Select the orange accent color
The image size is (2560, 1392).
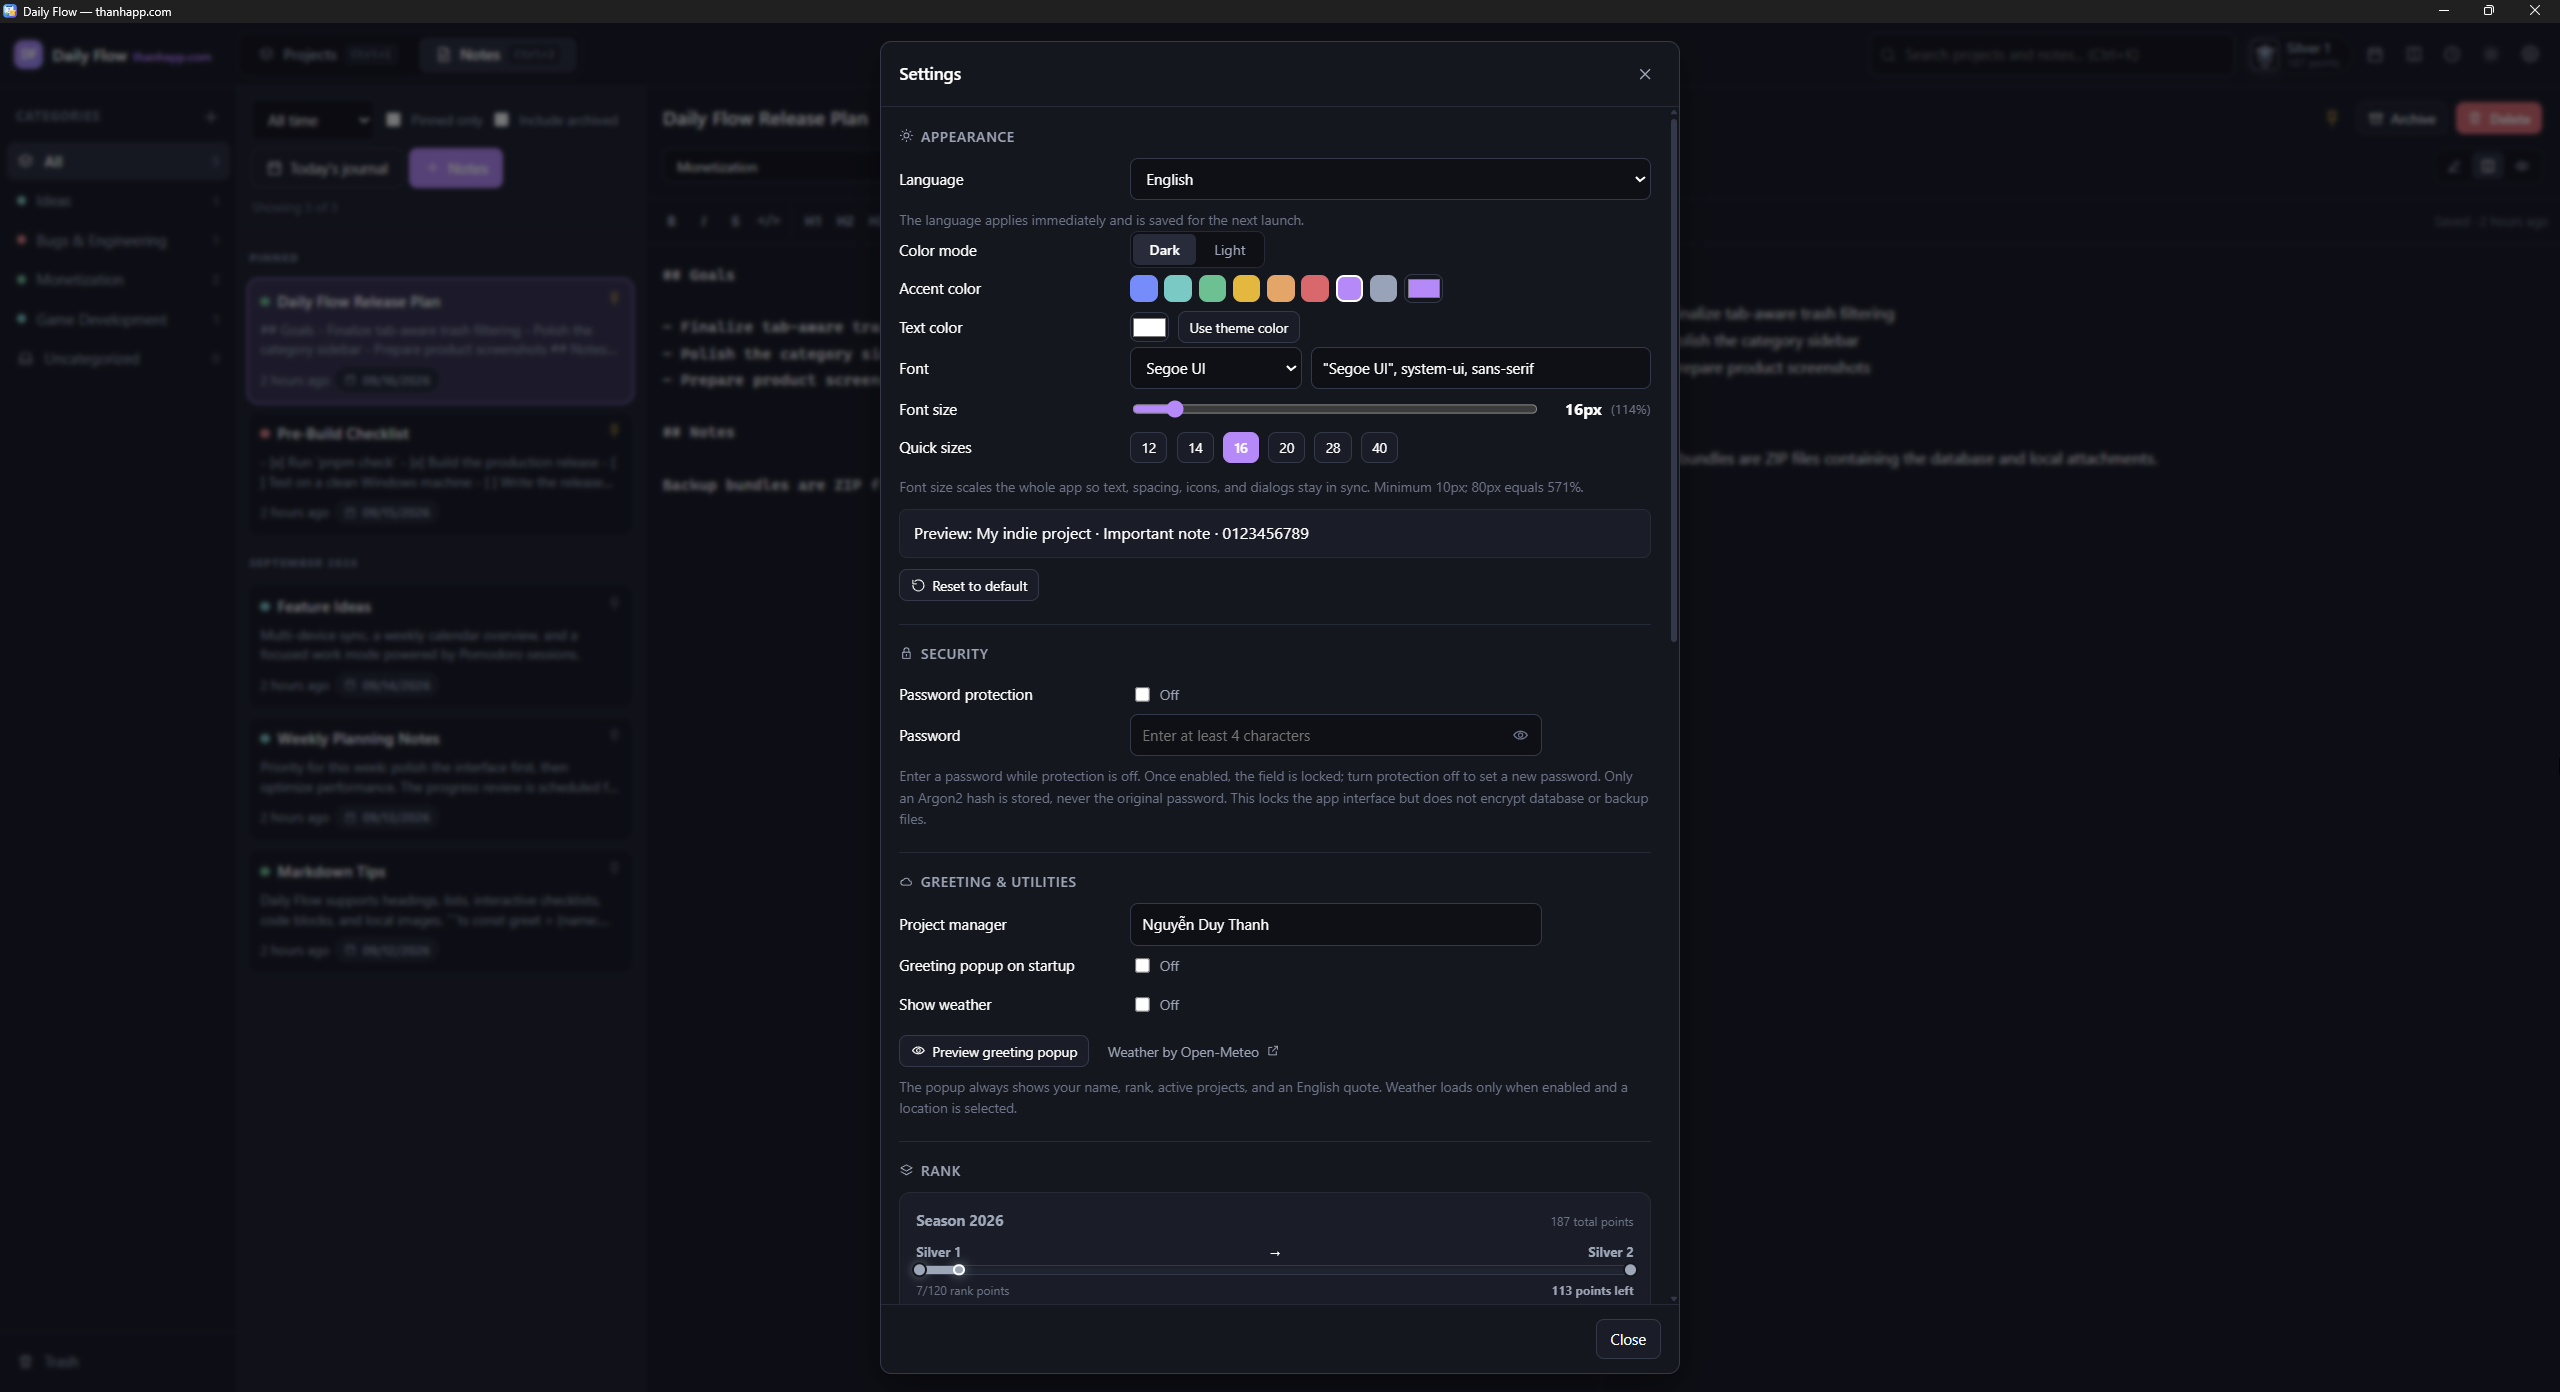(x=1281, y=289)
